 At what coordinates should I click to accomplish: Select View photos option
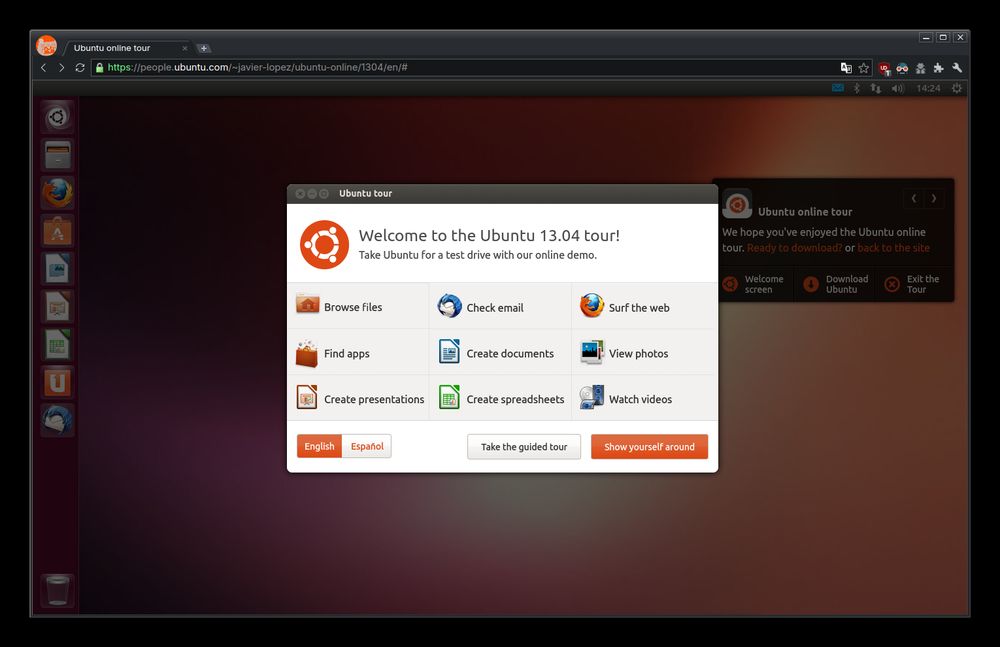pos(645,352)
